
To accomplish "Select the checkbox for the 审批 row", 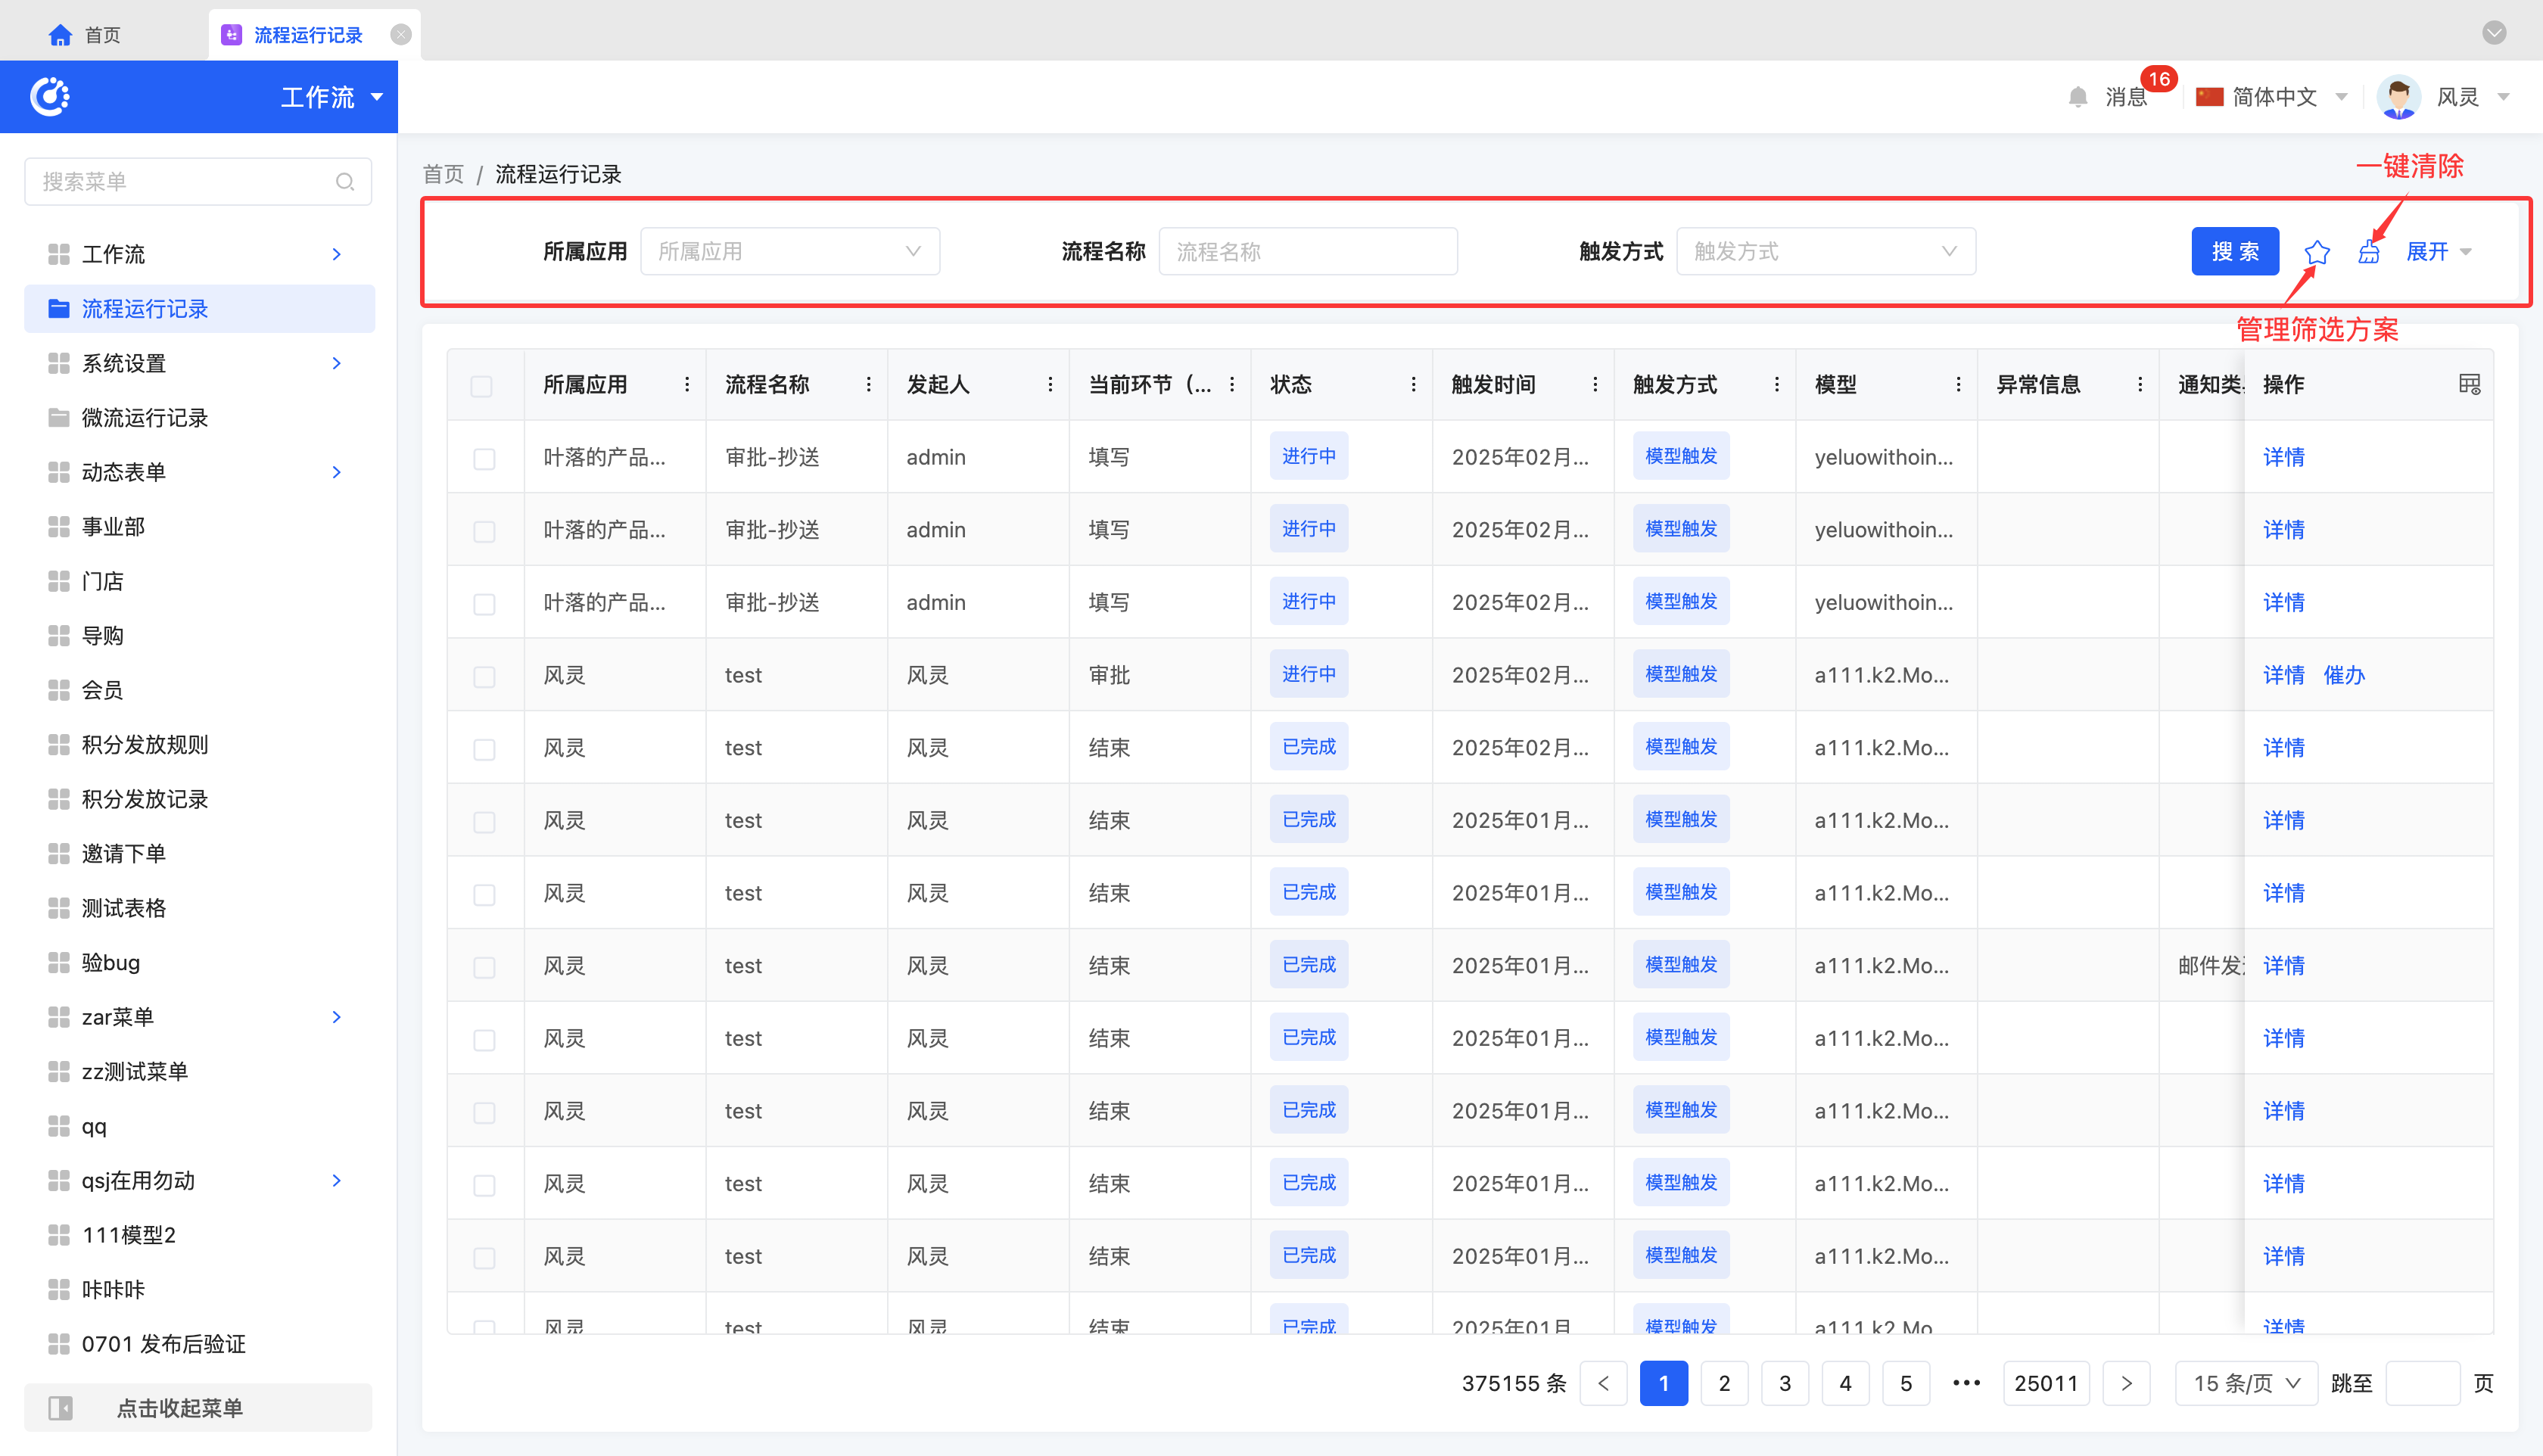I will coord(484,676).
